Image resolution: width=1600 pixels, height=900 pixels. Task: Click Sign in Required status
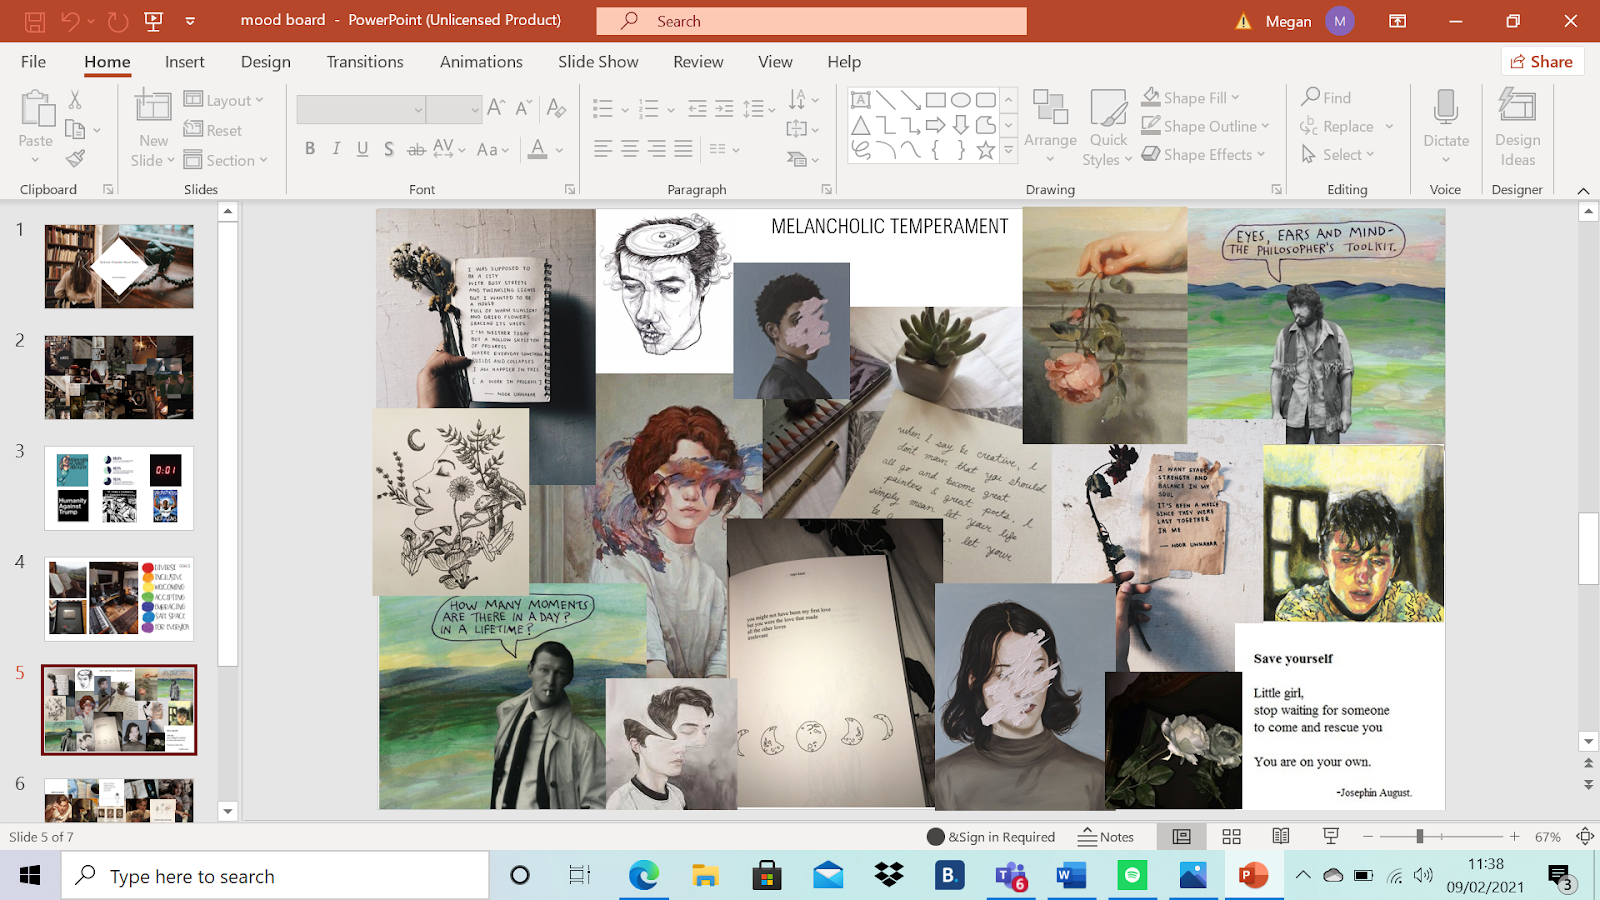991,837
